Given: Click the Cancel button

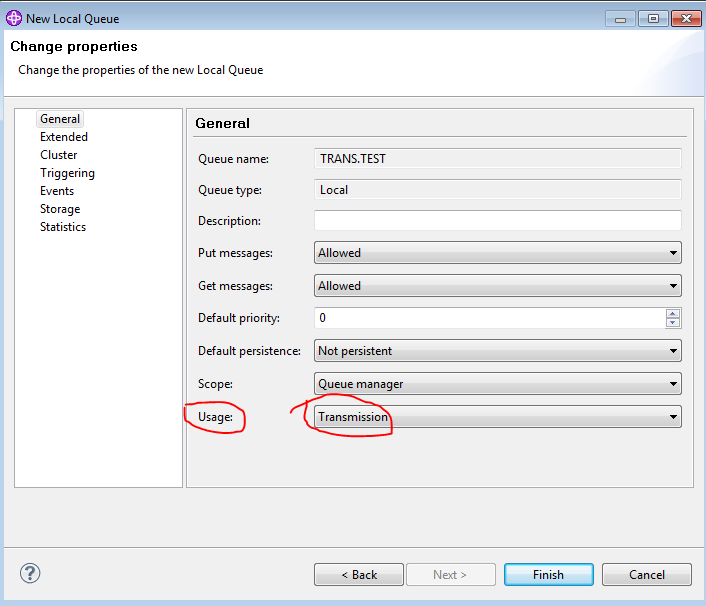Looking at the screenshot, I should pyautogui.click(x=647, y=574).
